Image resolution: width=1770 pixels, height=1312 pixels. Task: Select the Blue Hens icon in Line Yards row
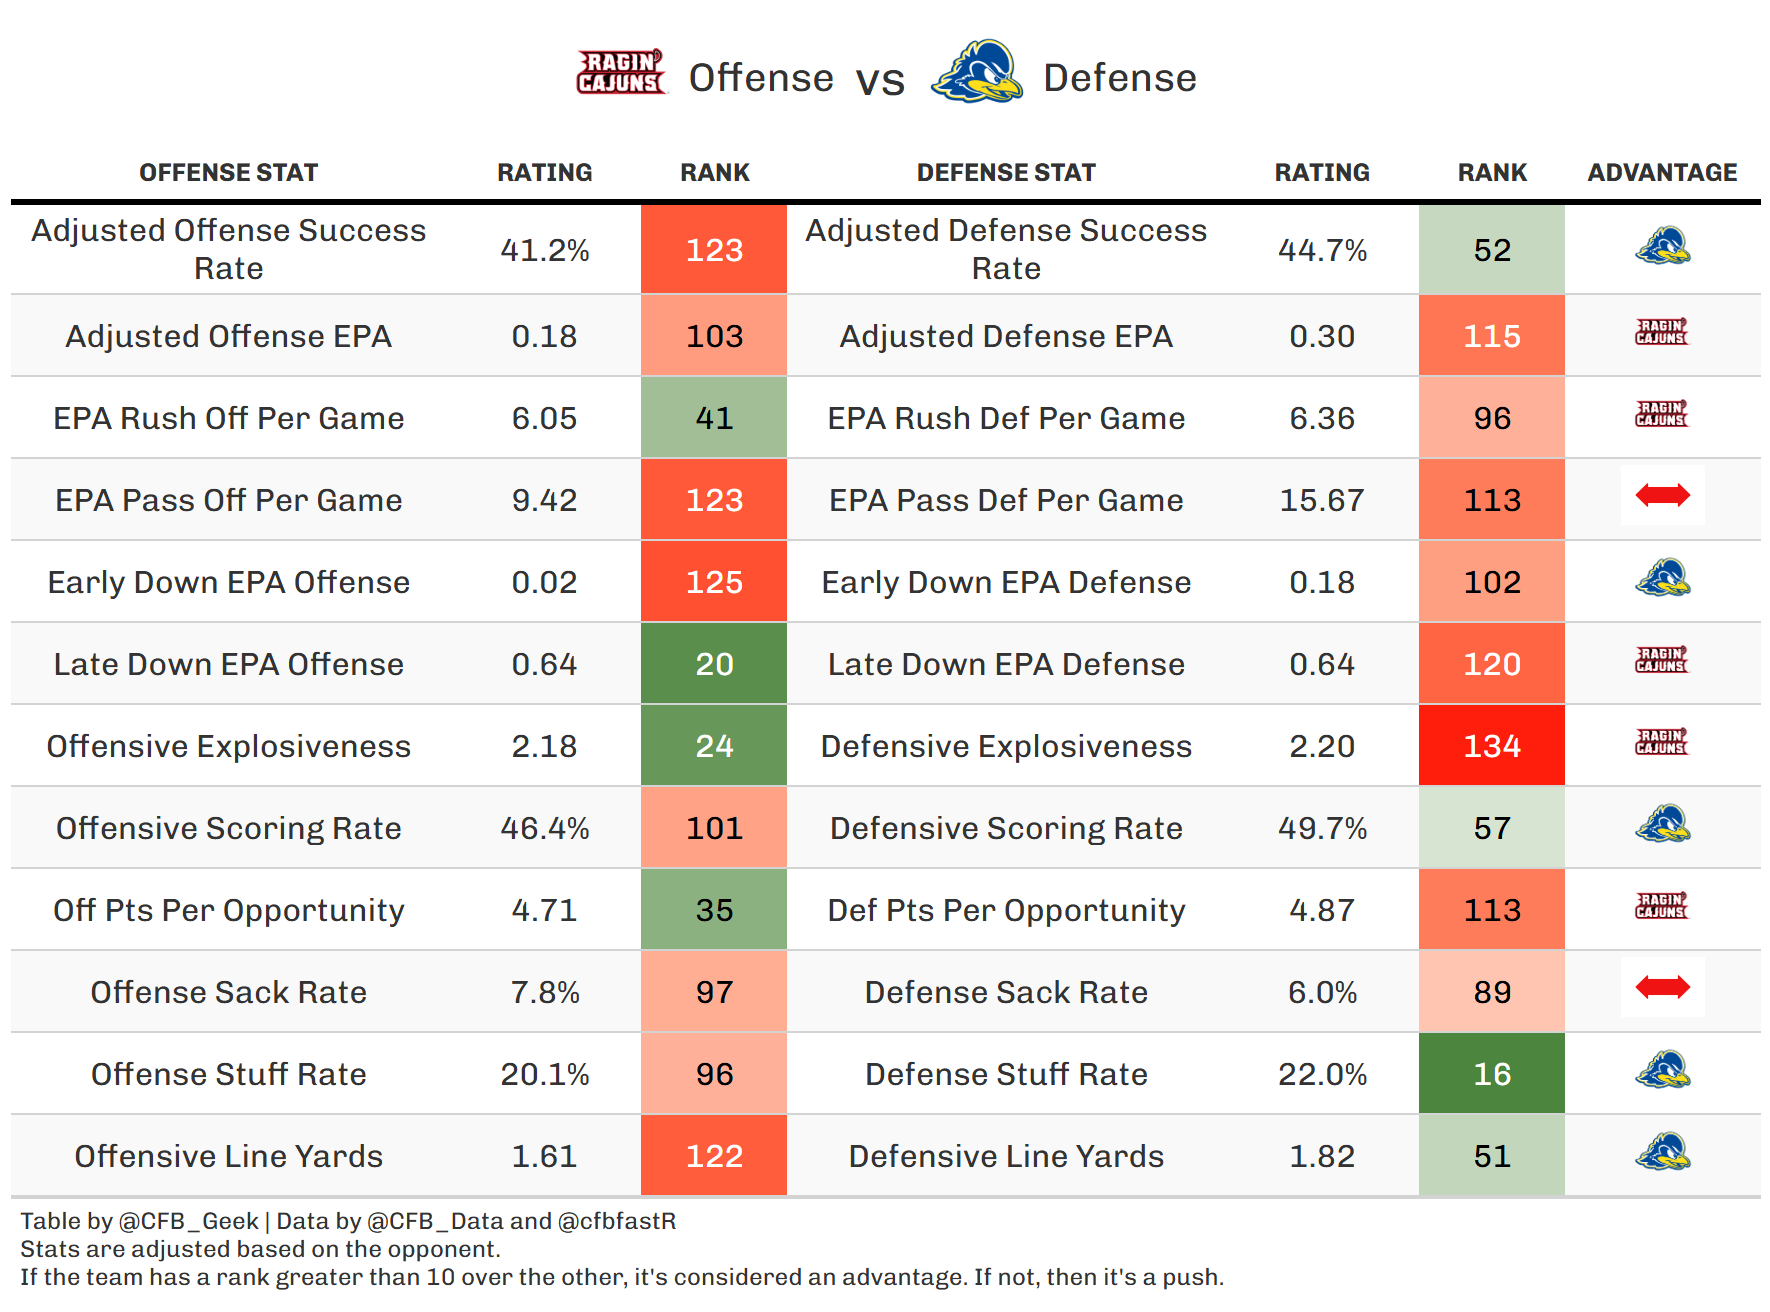point(1662,1152)
